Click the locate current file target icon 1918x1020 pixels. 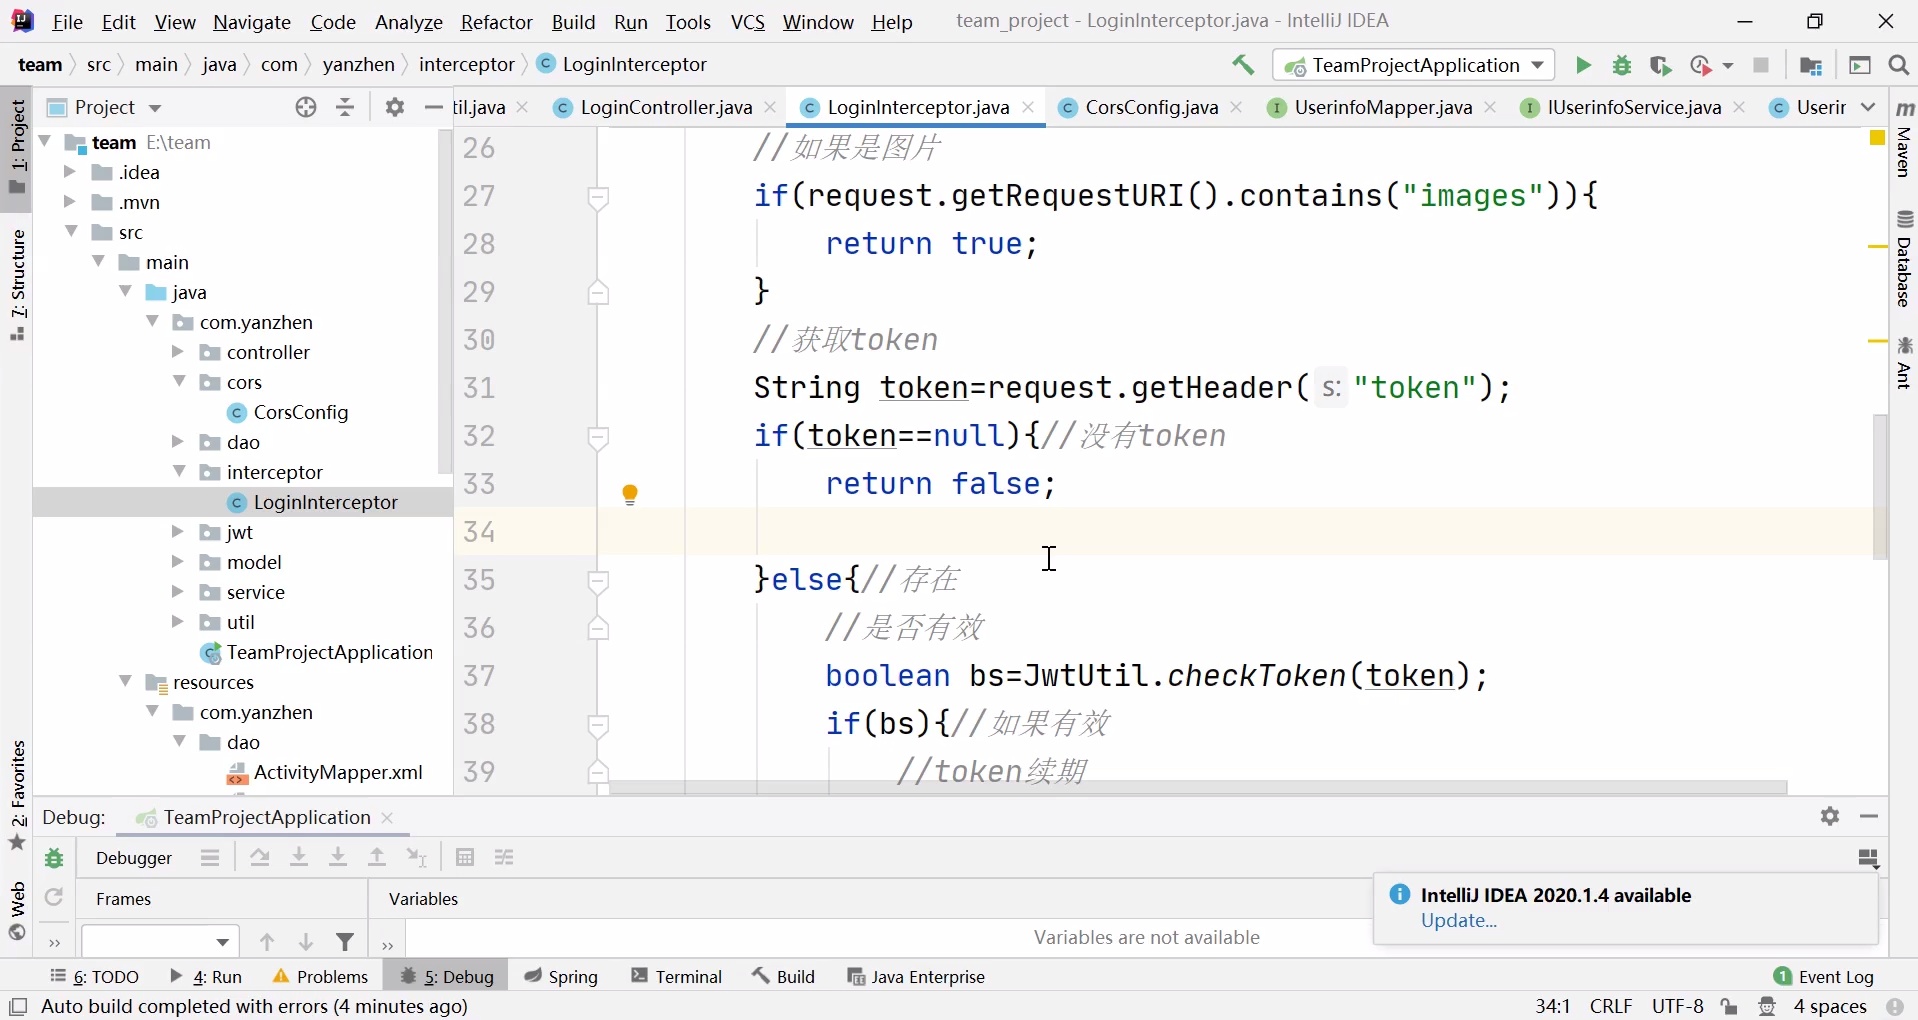pyautogui.click(x=306, y=107)
